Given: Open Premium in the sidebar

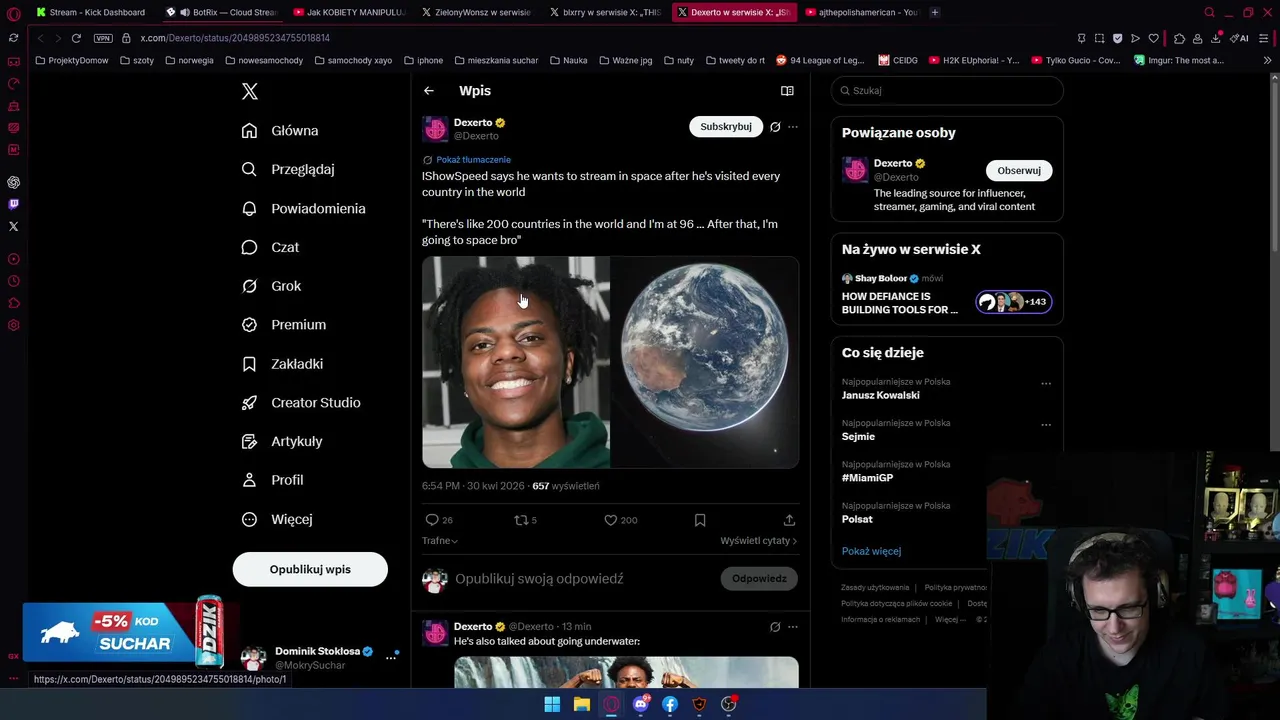Looking at the screenshot, I should (285, 325).
